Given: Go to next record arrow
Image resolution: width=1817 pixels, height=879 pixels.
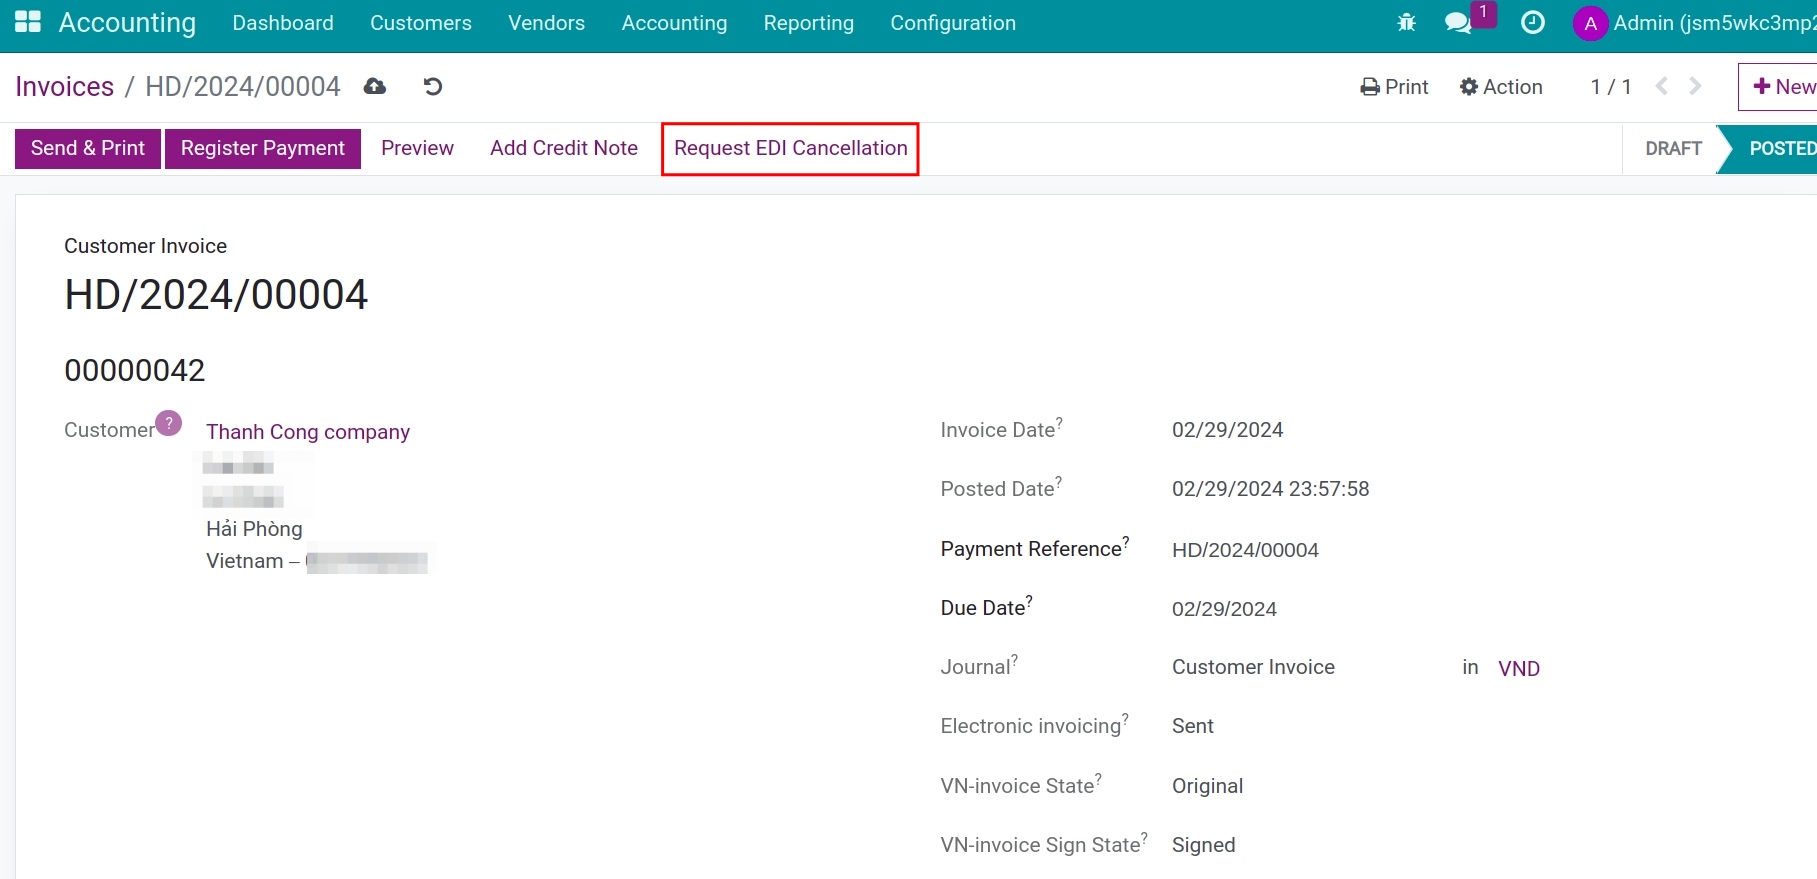Looking at the screenshot, I should (x=1695, y=86).
